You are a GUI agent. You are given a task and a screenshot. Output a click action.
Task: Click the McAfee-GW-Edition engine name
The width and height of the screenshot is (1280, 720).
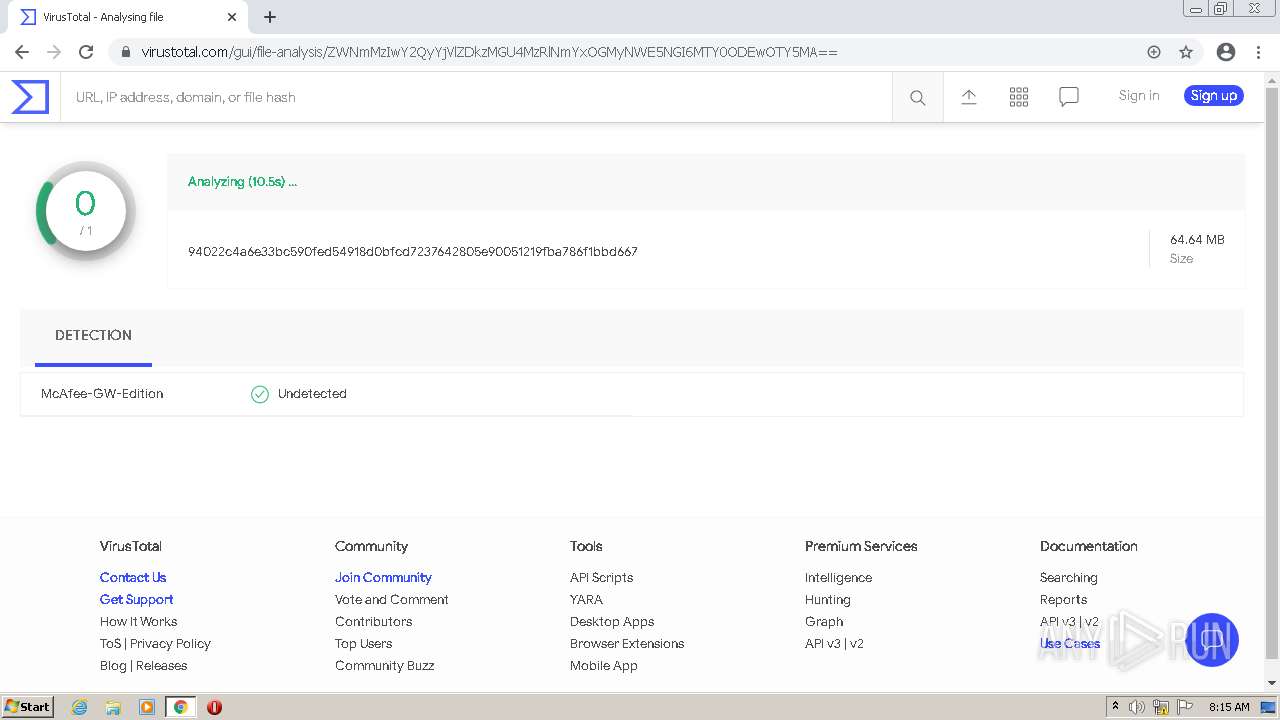[102, 394]
